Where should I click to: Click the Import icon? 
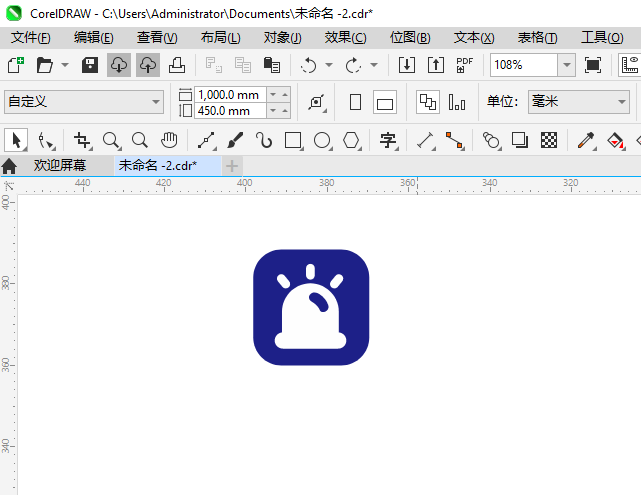[x=407, y=65]
